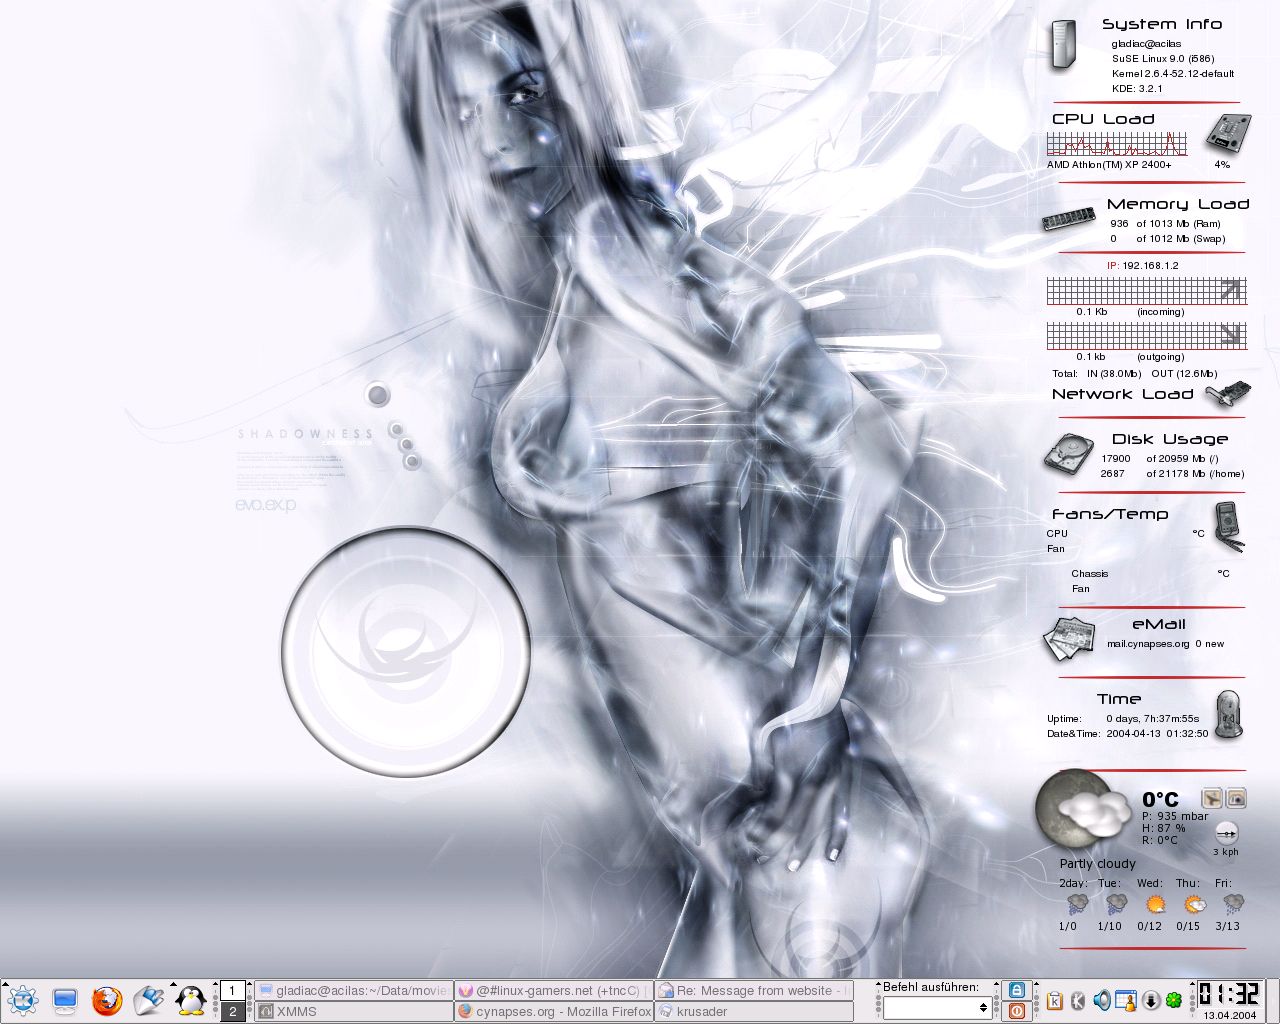Click the outgoing network traffic graph
This screenshot has height=1024, width=1280.
pyautogui.click(x=1146, y=335)
